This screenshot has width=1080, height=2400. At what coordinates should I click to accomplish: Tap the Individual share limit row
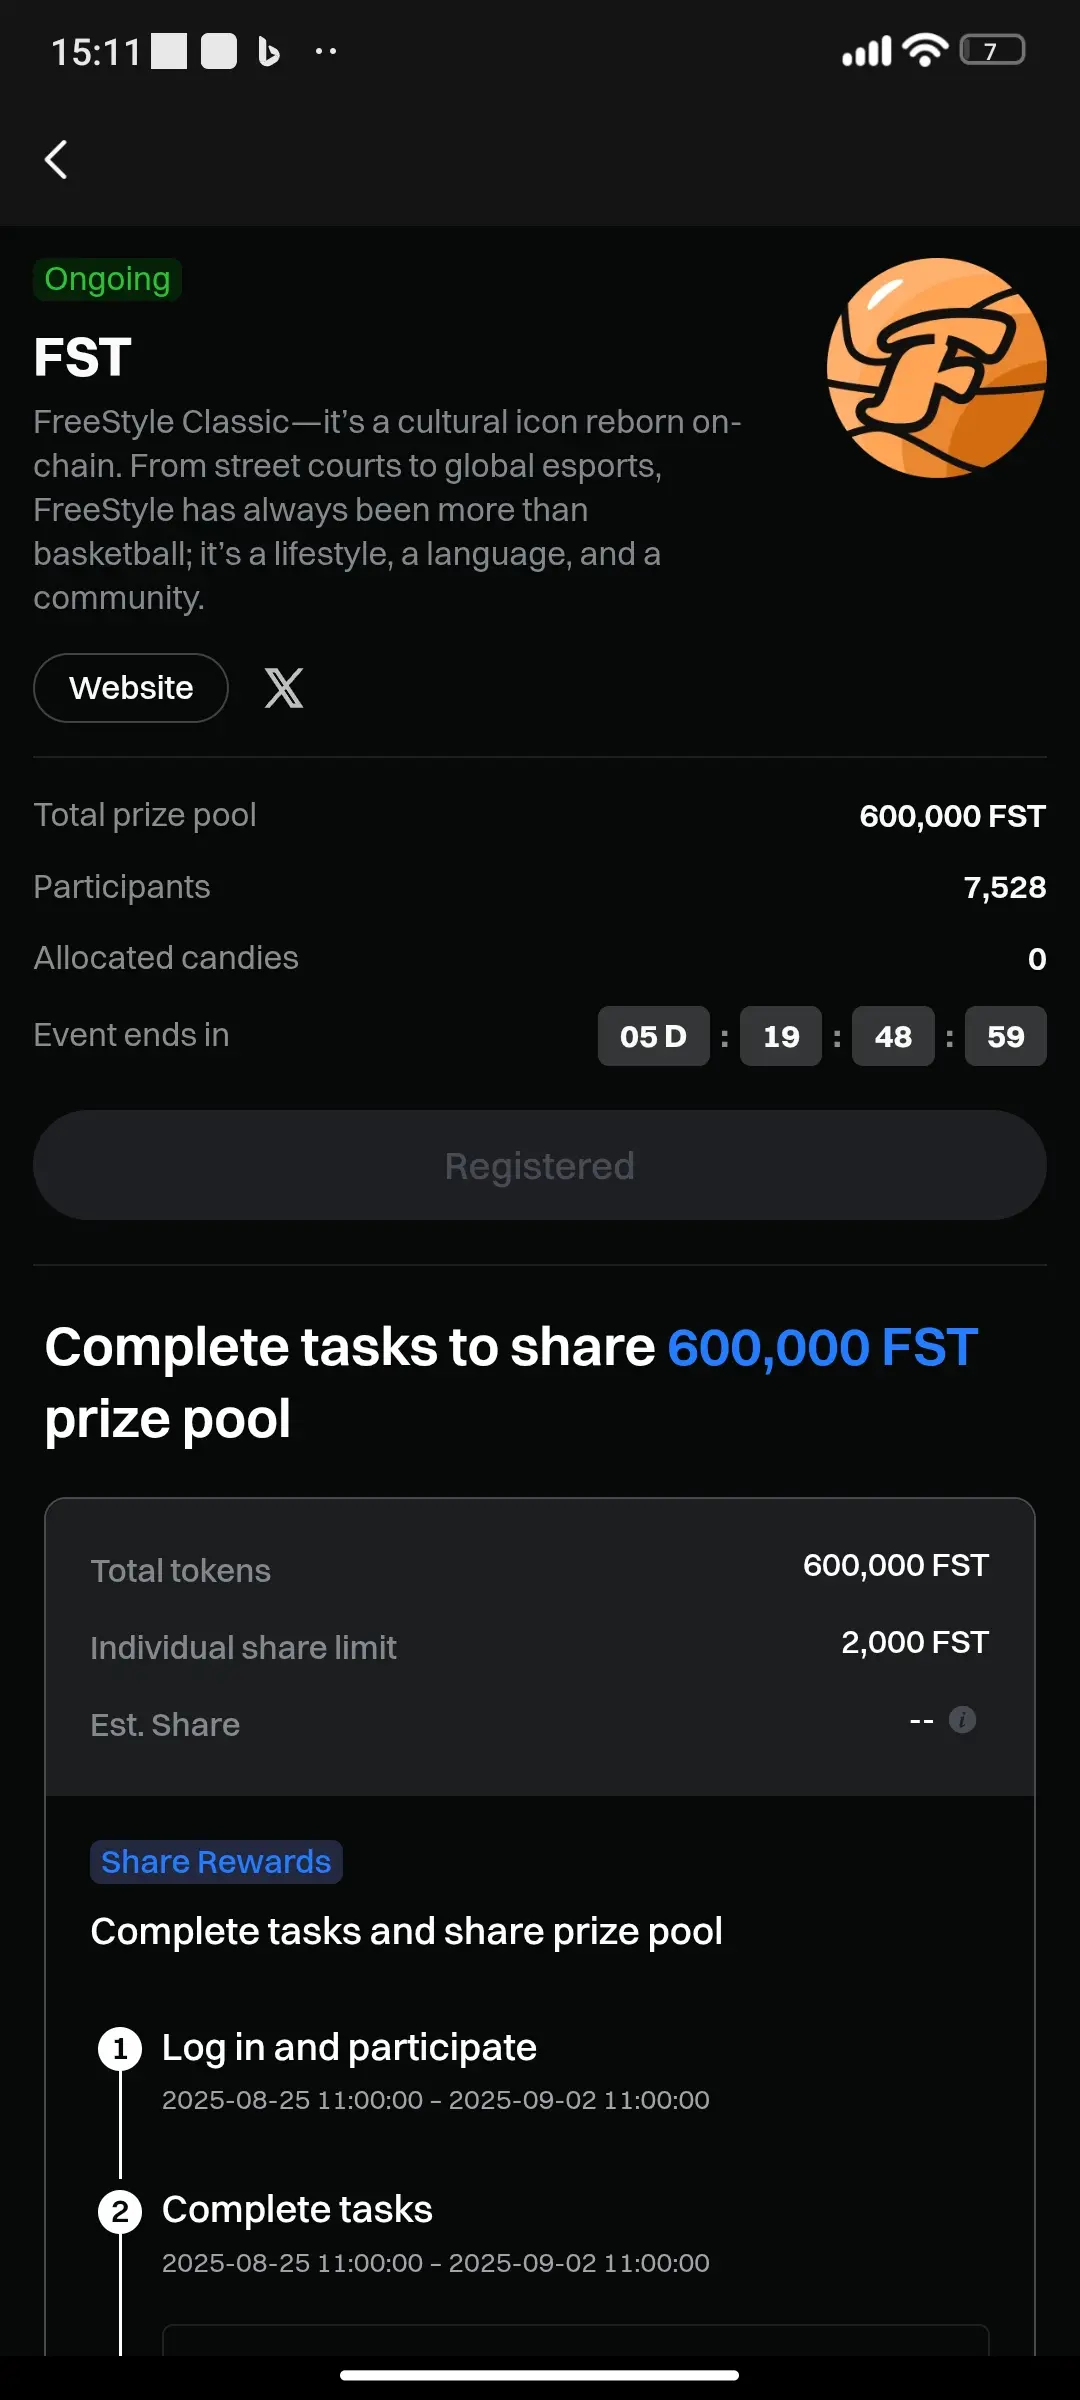pyautogui.click(x=540, y=1646)
